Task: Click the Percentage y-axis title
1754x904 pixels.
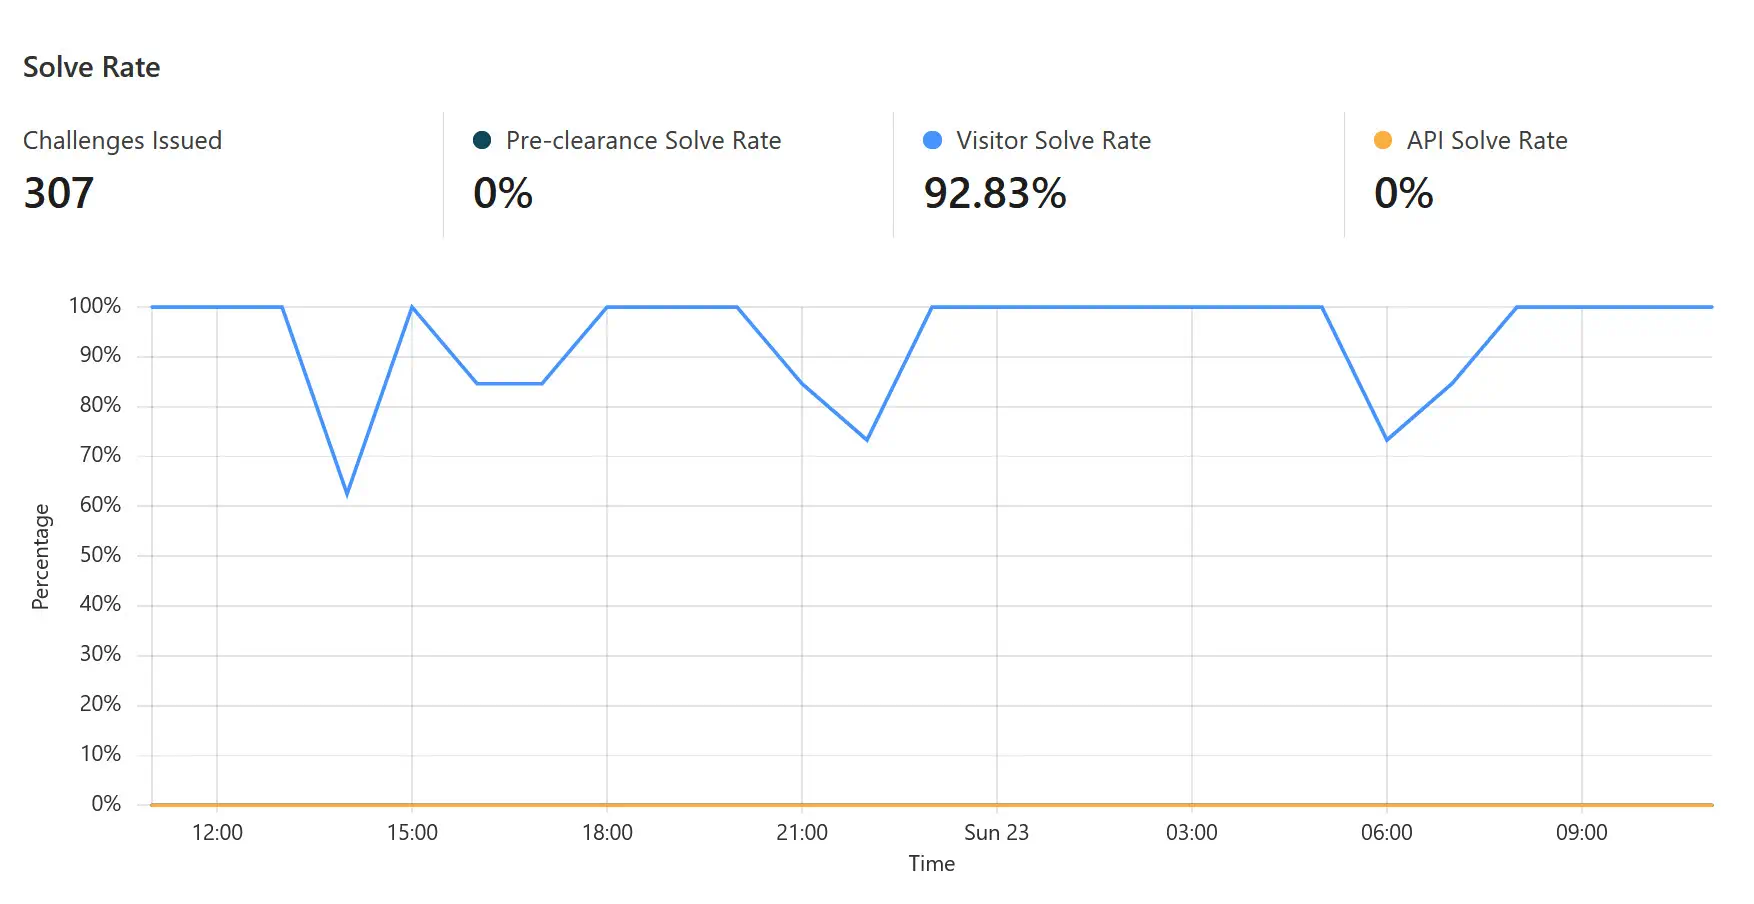Action: pos(40,556)
